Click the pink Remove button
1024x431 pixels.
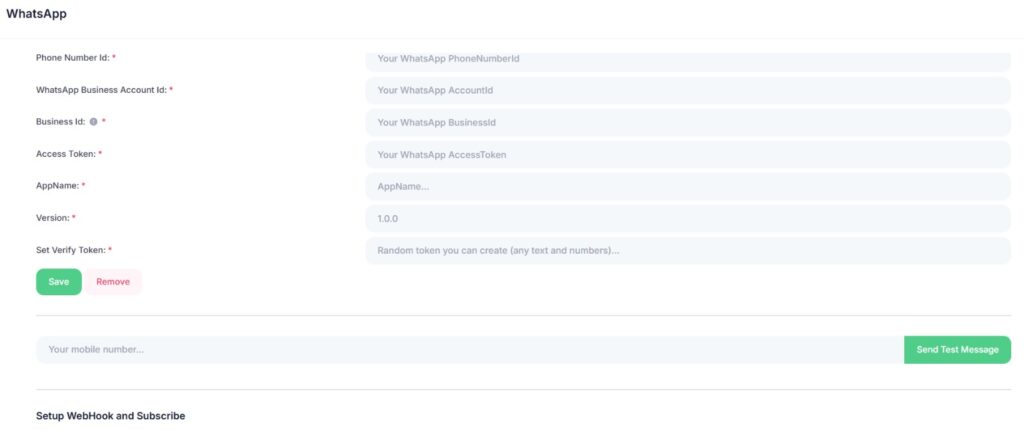113,282
